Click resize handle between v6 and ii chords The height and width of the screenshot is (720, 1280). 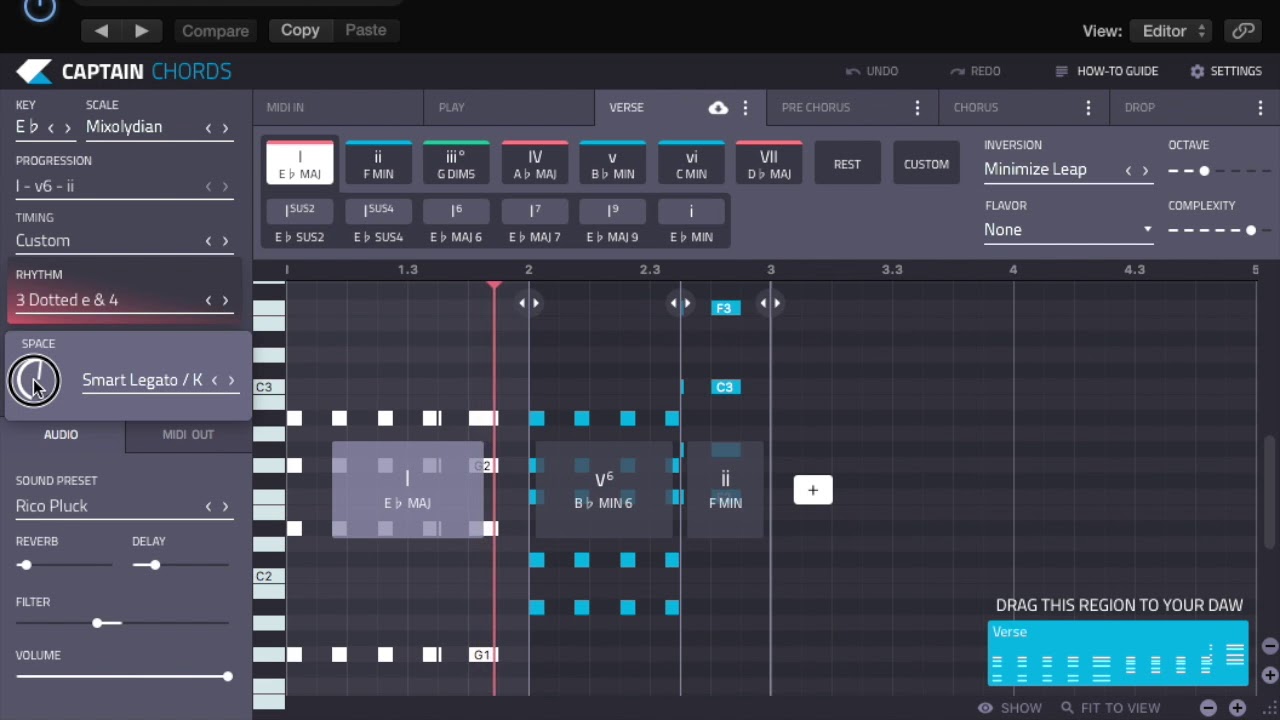coord(681,303)
